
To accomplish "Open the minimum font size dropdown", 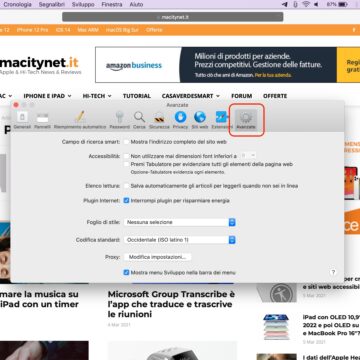I will pyautogui.click(x=248, y=155).
